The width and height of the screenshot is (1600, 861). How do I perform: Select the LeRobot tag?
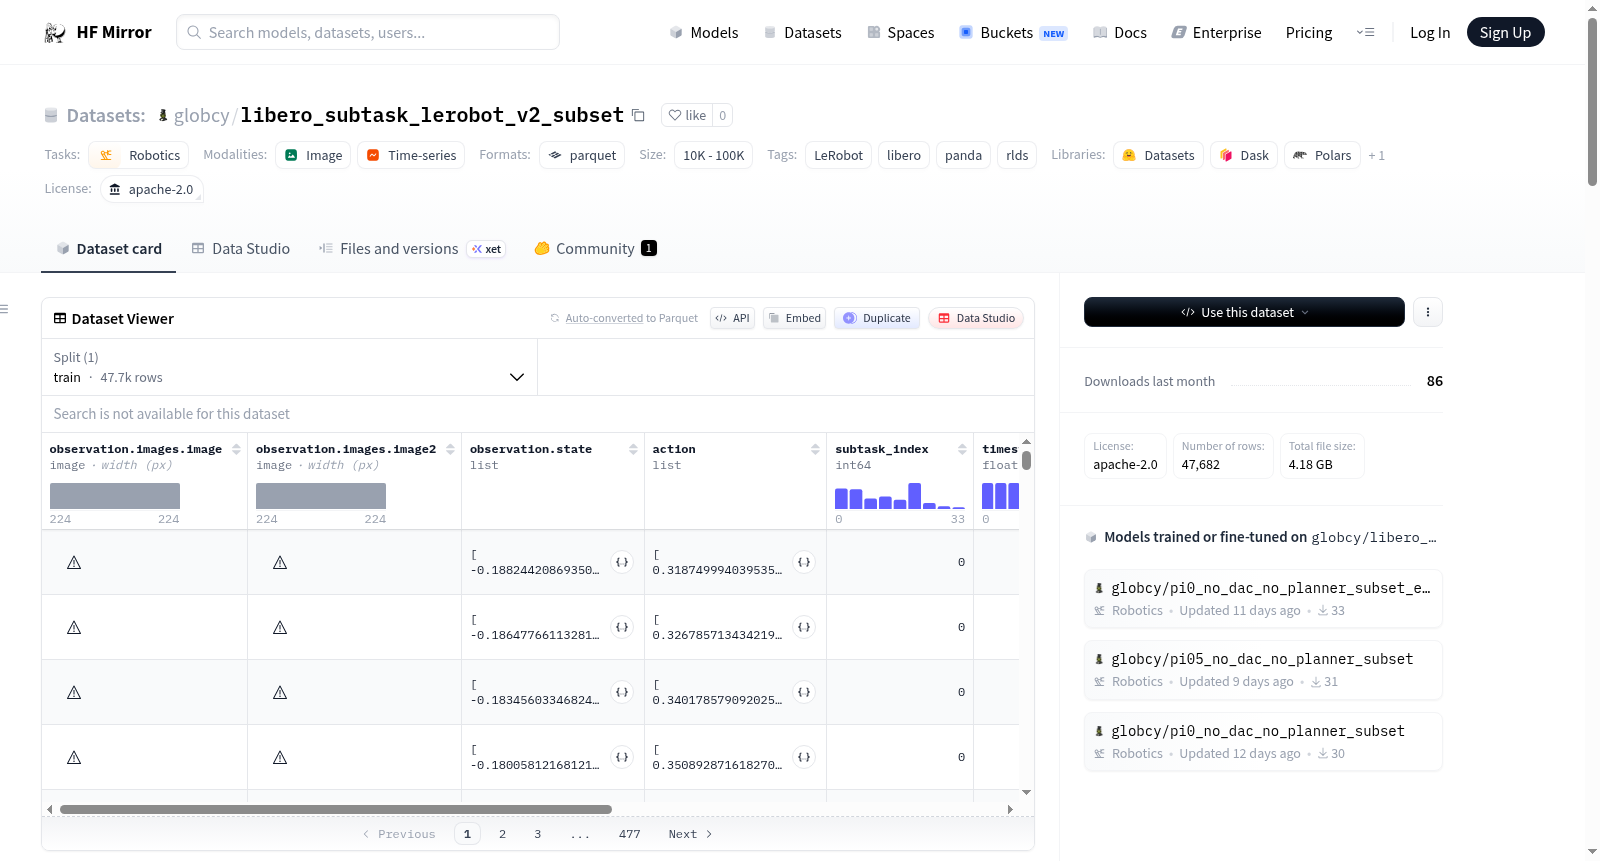tap(838, 155)
